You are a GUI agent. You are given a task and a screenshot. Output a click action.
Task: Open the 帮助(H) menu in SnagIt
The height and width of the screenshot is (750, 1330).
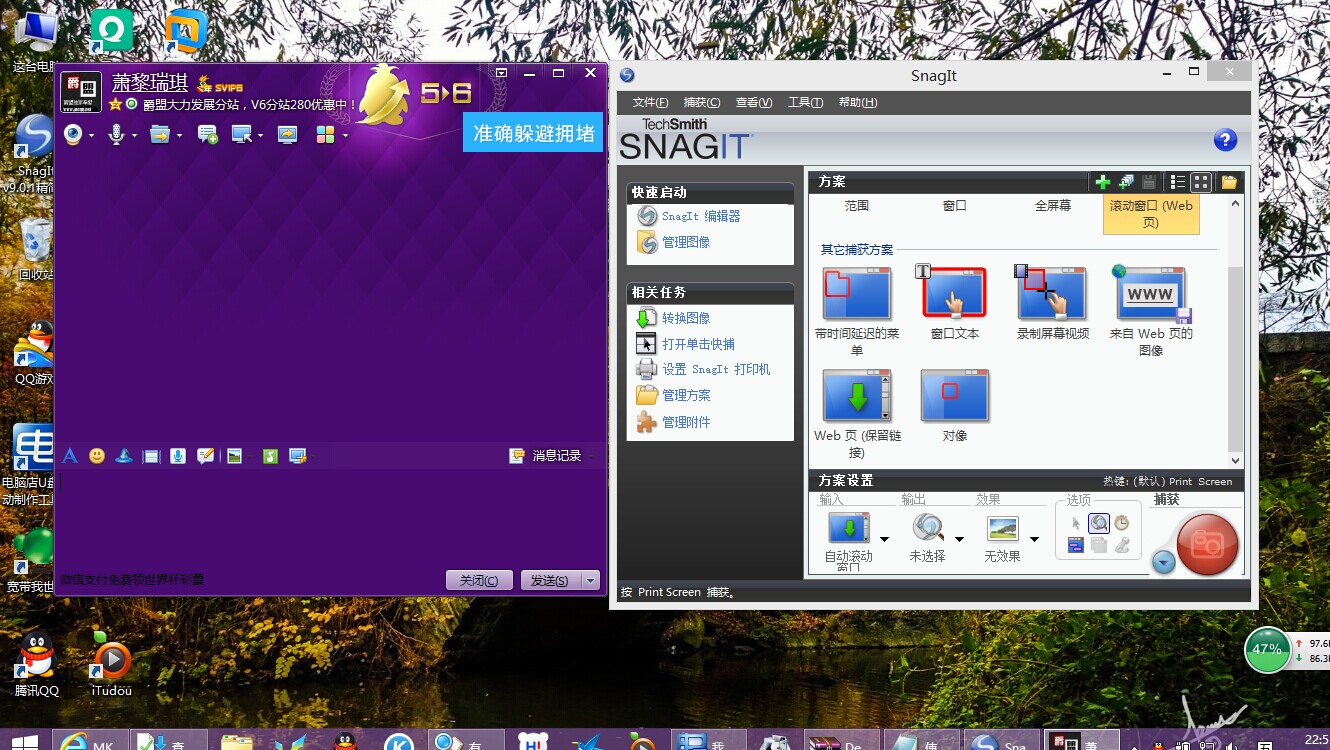[858, 102]
